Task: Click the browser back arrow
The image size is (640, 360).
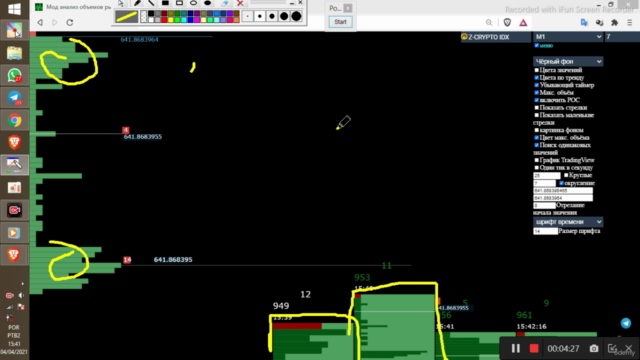Action: click(x=40, y=22)
